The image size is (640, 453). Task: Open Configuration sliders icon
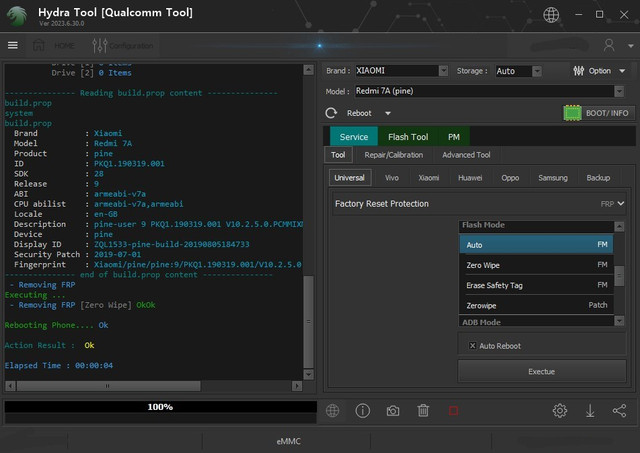[x=100, y=45]
